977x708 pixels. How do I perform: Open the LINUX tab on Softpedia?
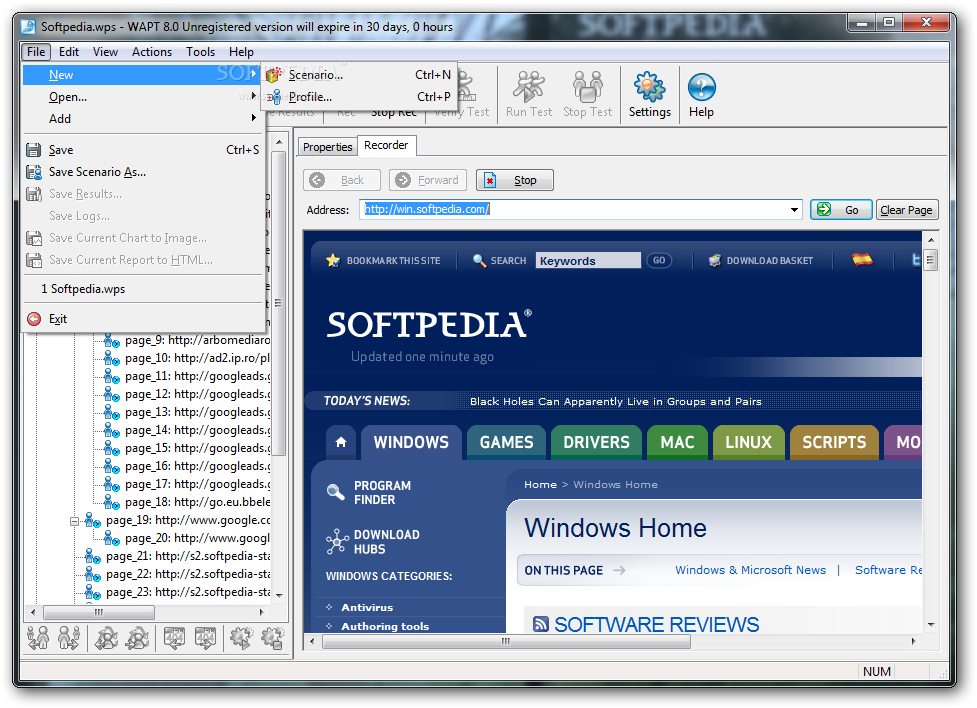coord(748,442)
